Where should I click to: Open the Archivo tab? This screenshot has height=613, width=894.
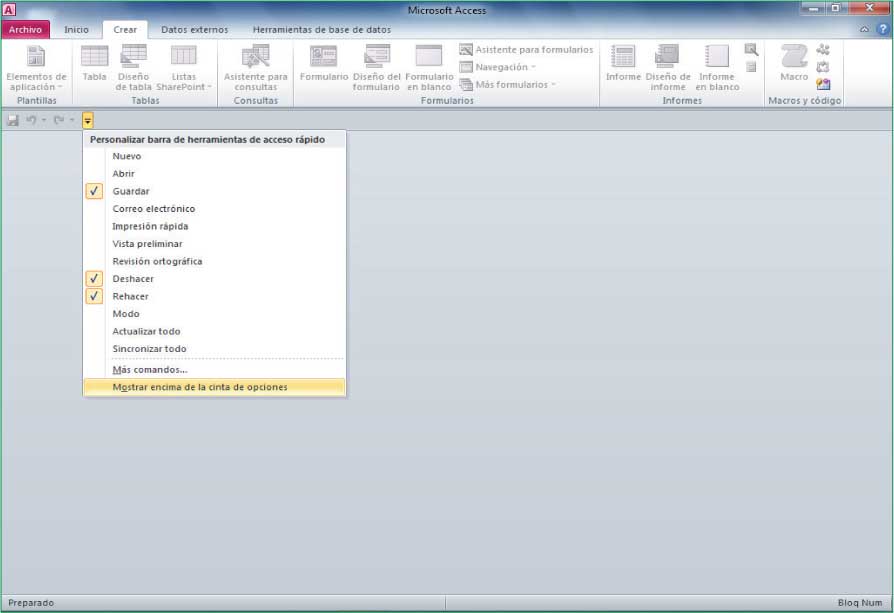pyautogui.click(x=26, y=30)
